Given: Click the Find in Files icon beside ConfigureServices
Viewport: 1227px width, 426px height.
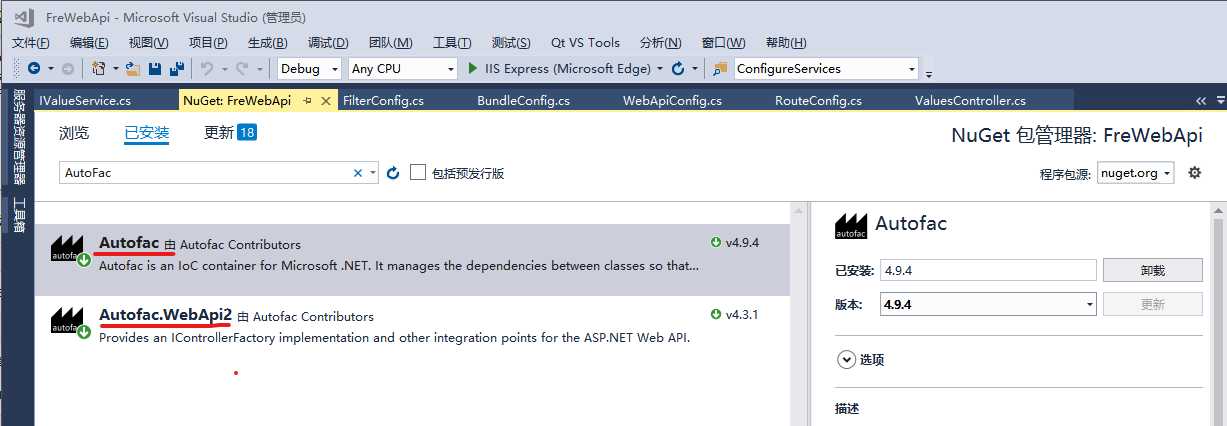Looking at the screenshot, I should [720, 69].
